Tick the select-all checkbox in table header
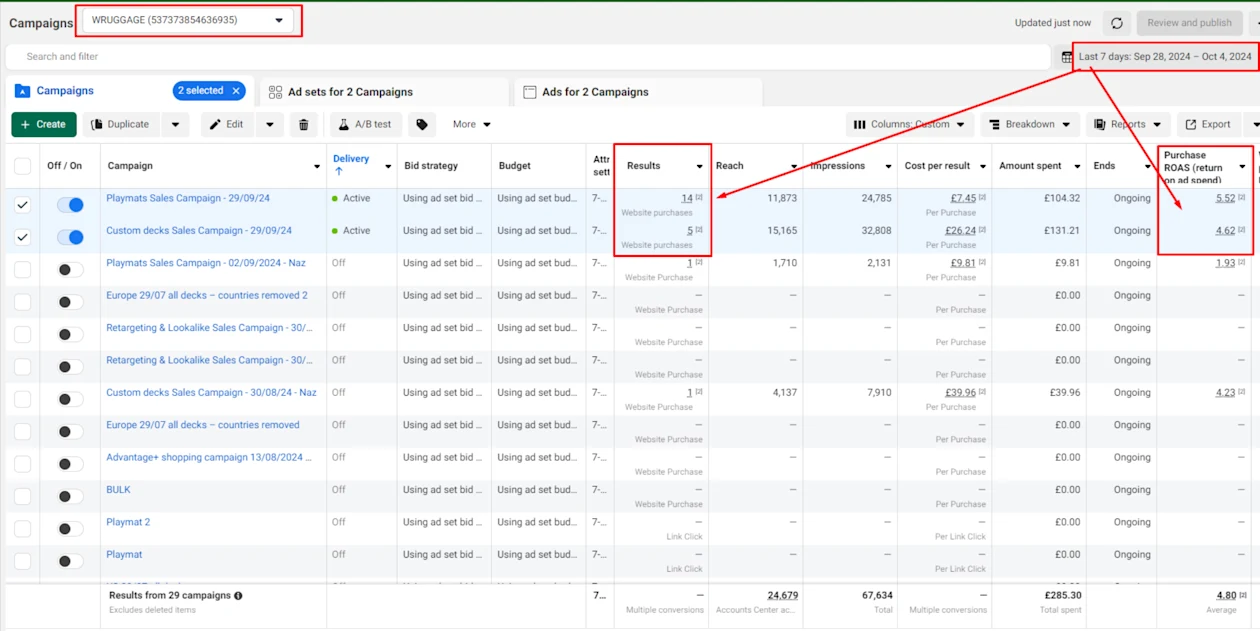The image size is (1260, 631). [x=22, y=166]
